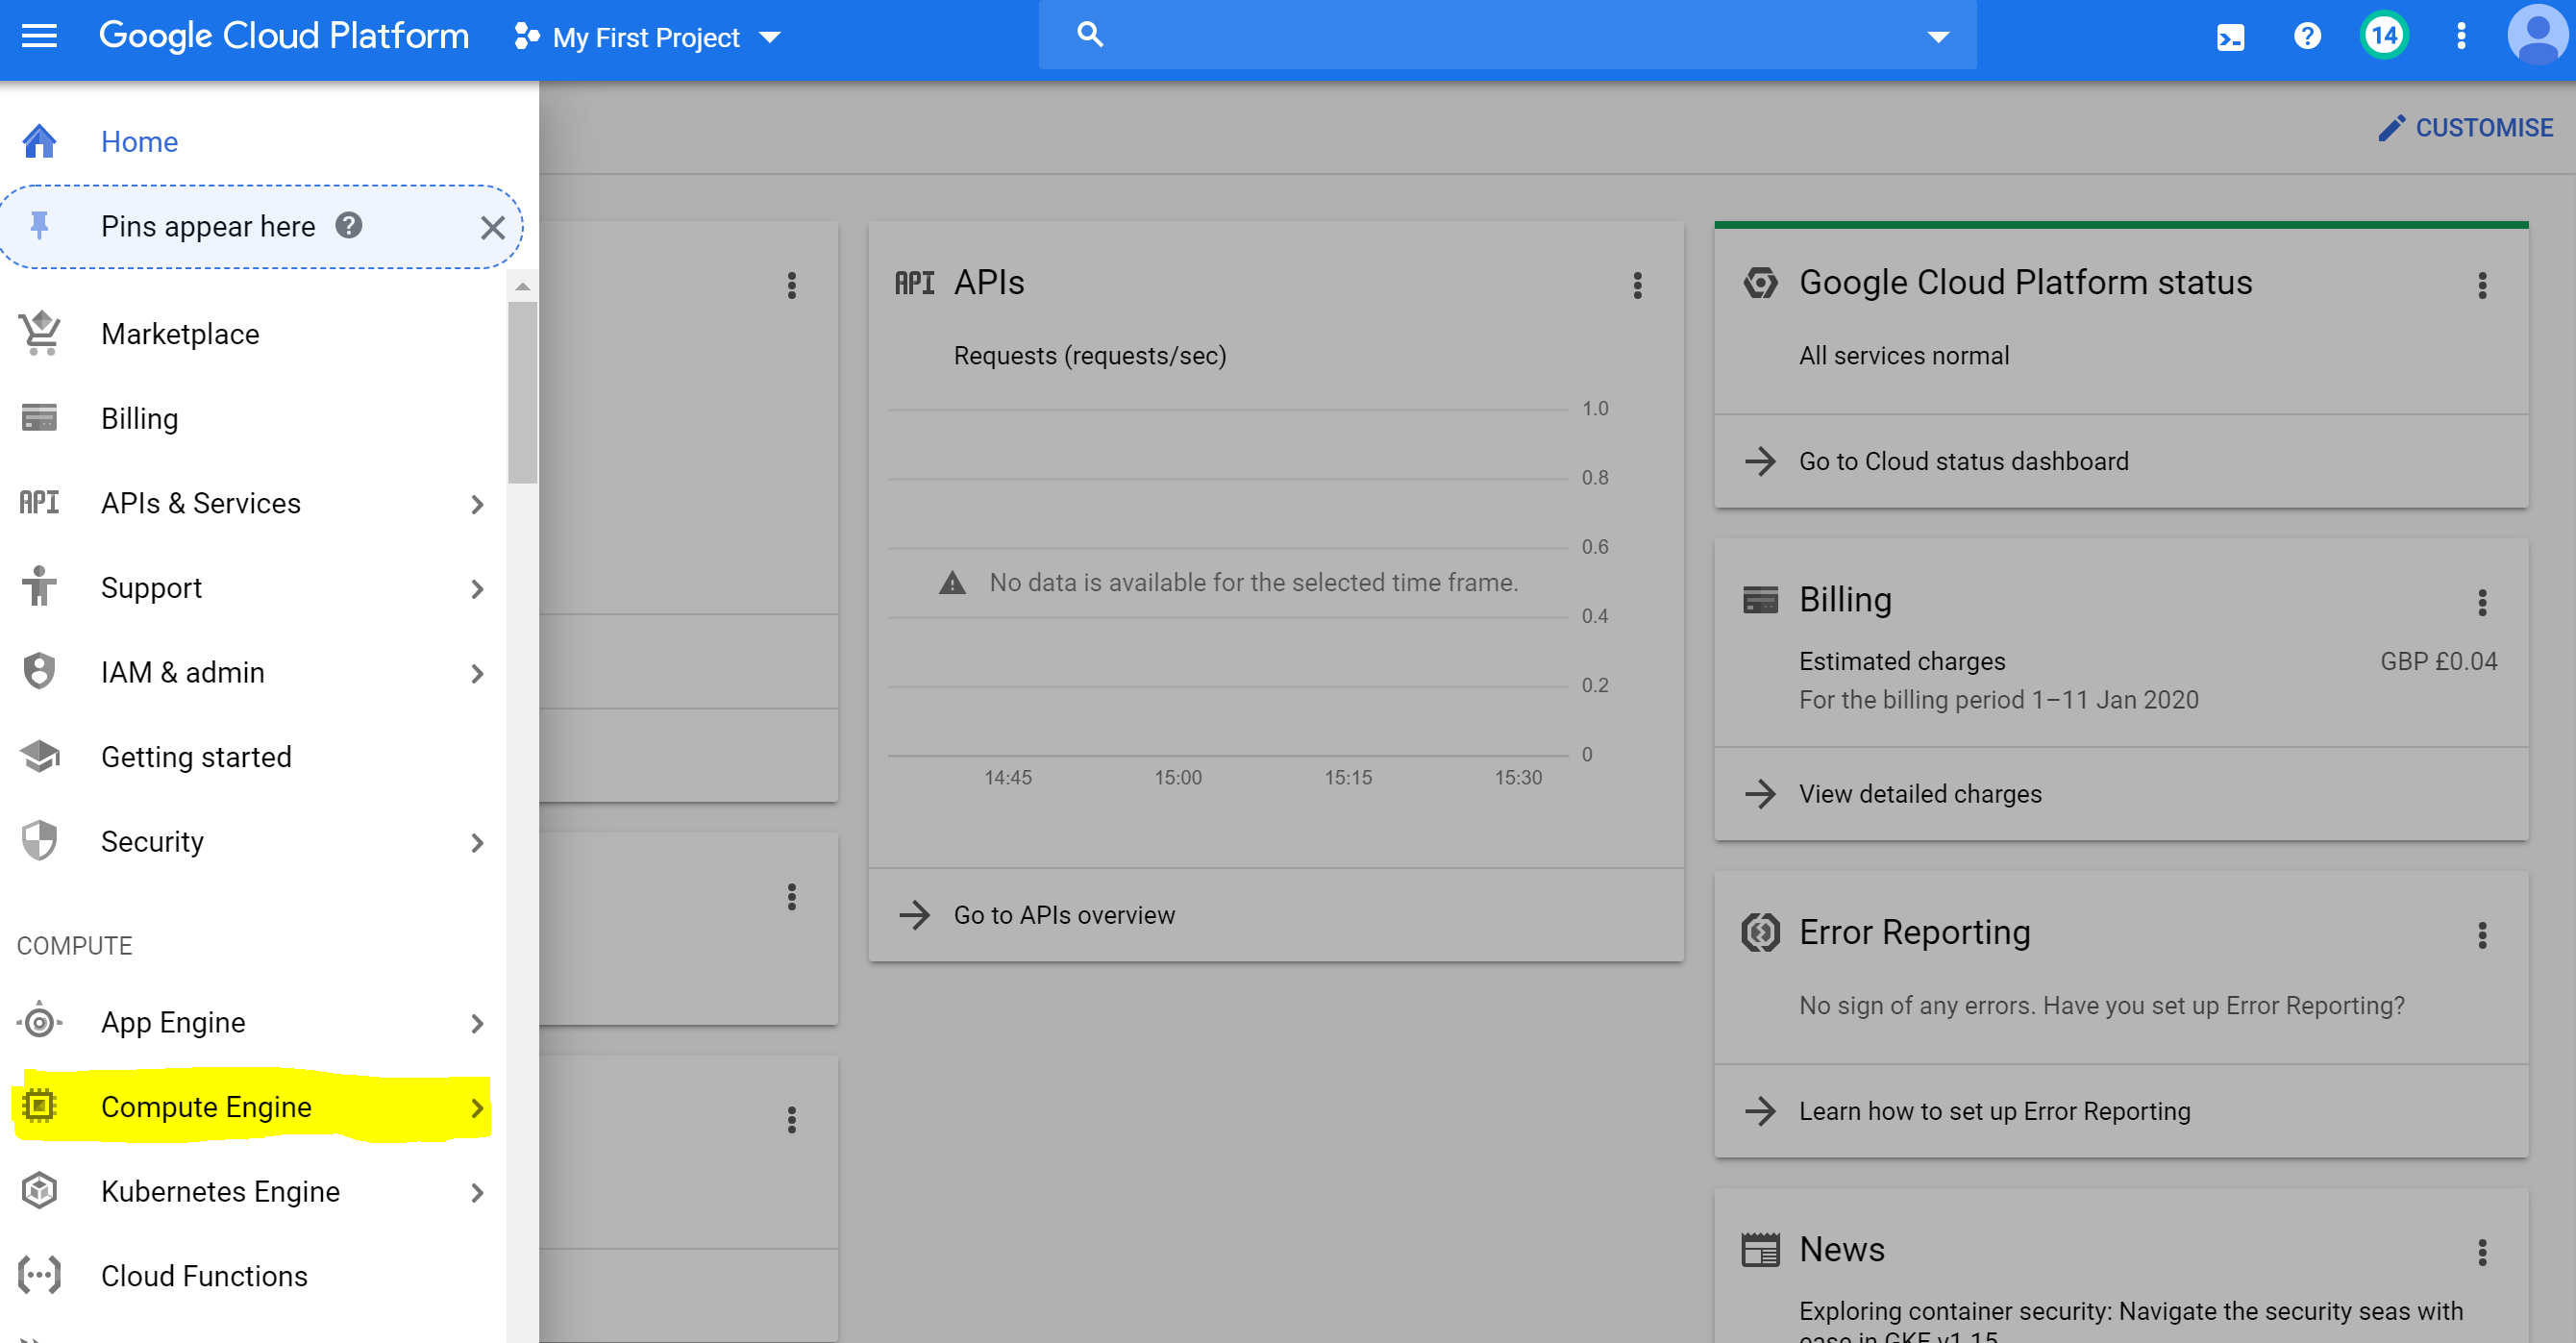Viewport: 2576px width, 1343px height.
Task: Open the My First Project selector dropdown
Action: click(x=647, y=37)
